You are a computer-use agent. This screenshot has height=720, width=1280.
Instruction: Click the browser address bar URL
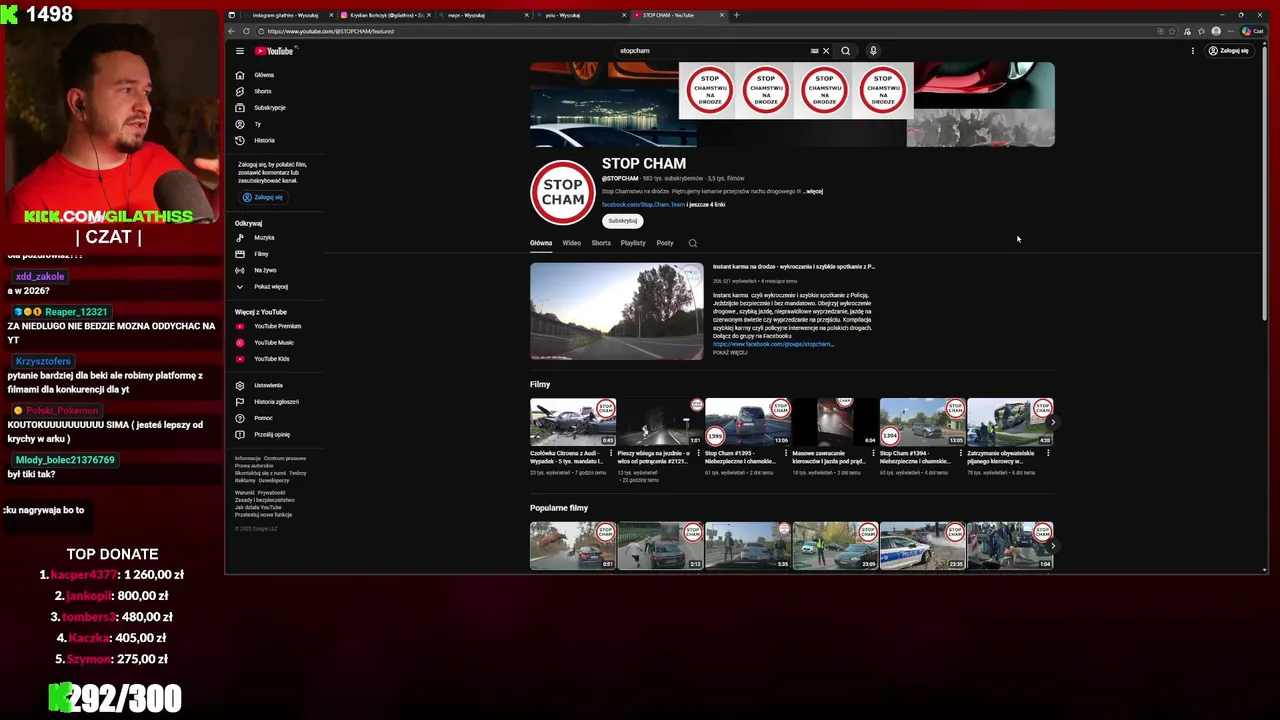pos(331,31)
